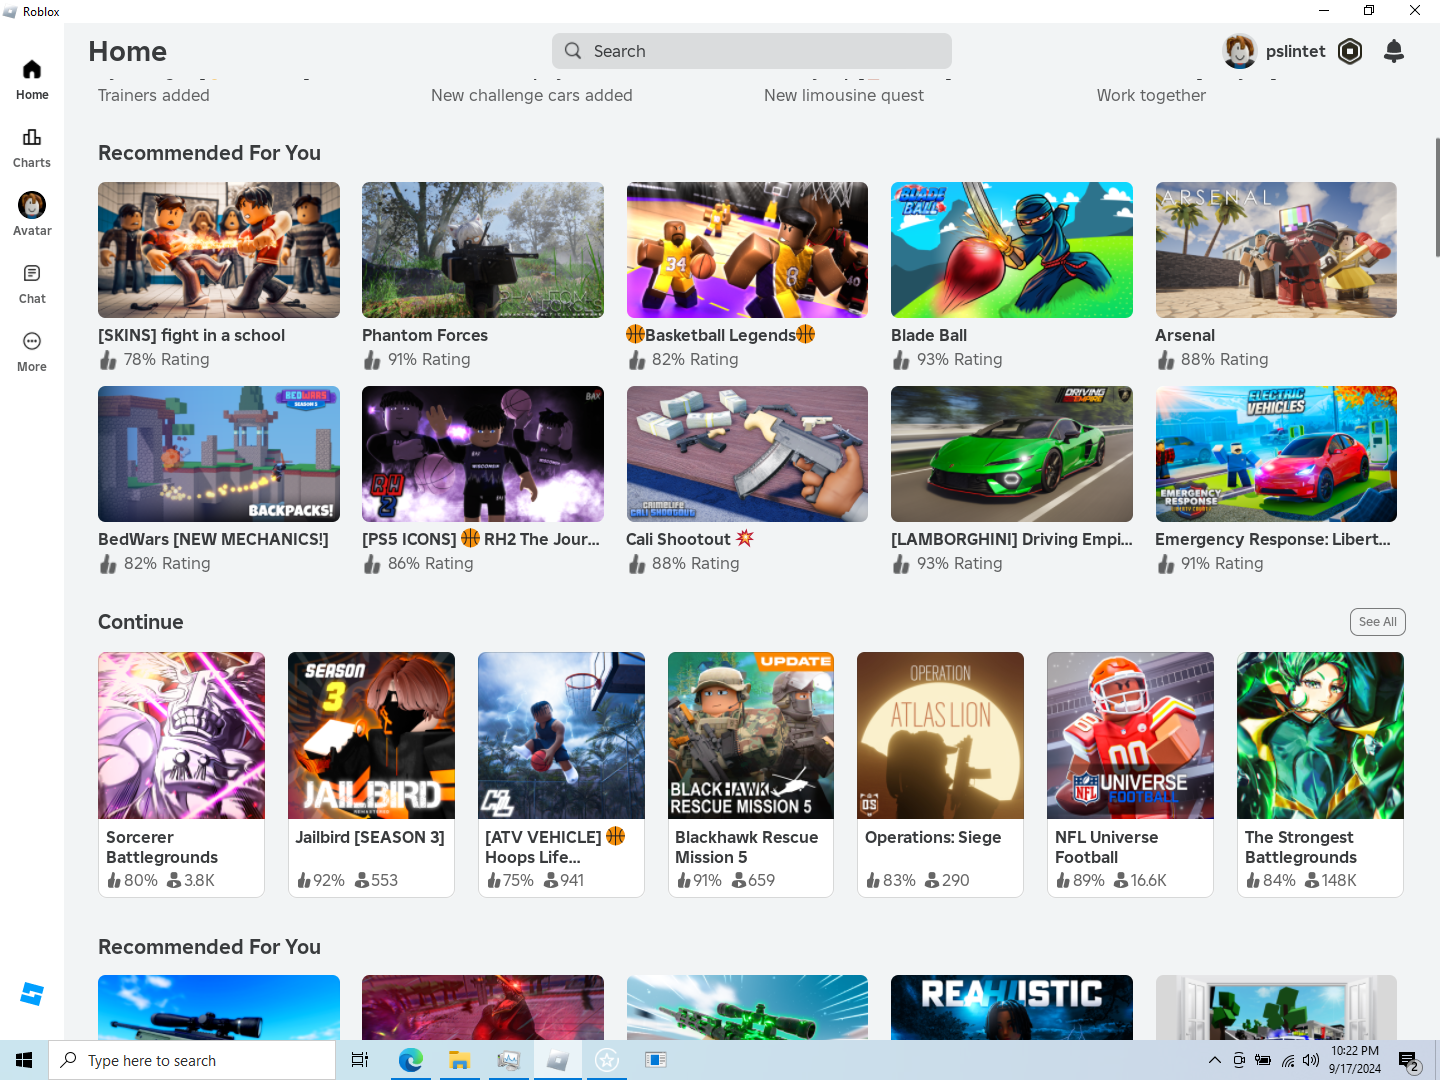This screenshot has height=1080, width=1440.
Task: Click the 'New limousine quest' text
Action: (x=844, y=95)
